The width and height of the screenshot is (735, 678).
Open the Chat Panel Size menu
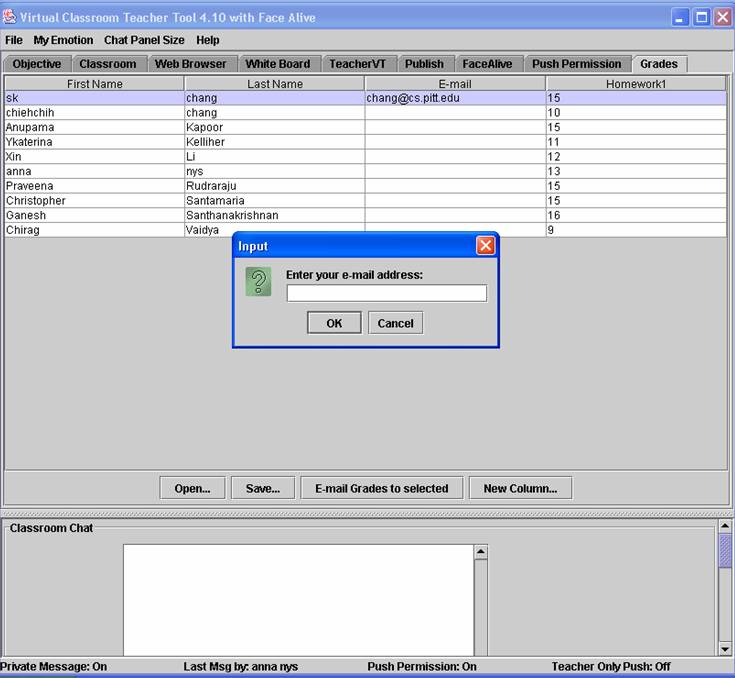144,40
